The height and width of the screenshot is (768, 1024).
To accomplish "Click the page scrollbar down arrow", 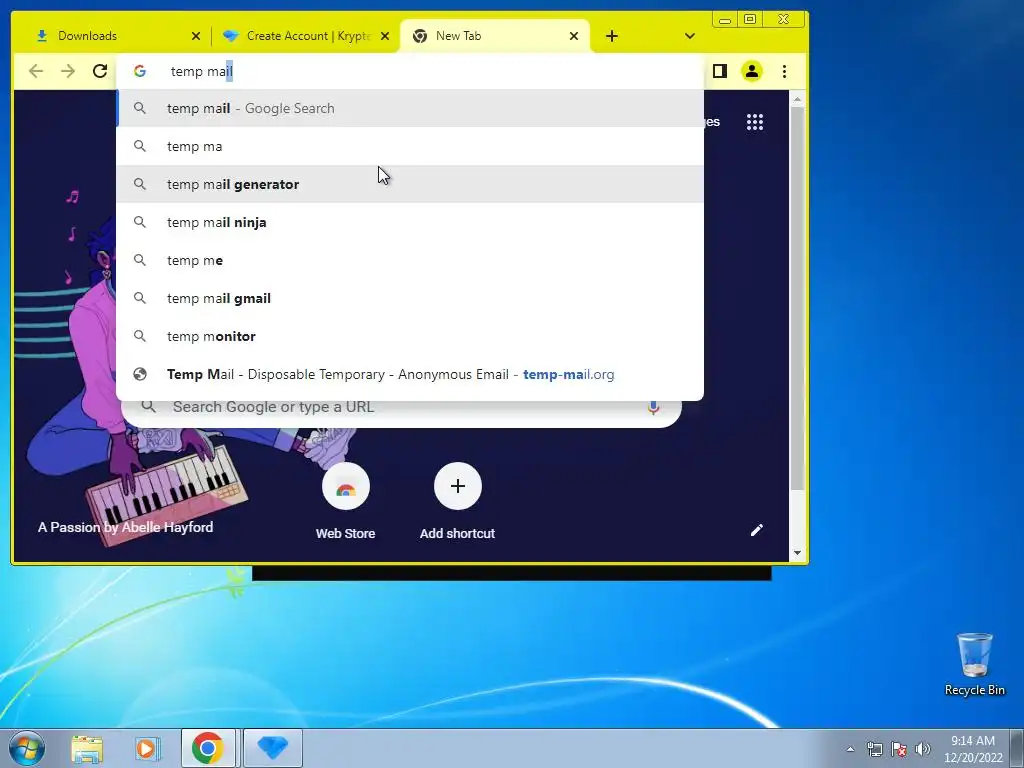I will [x=797, y=553].
